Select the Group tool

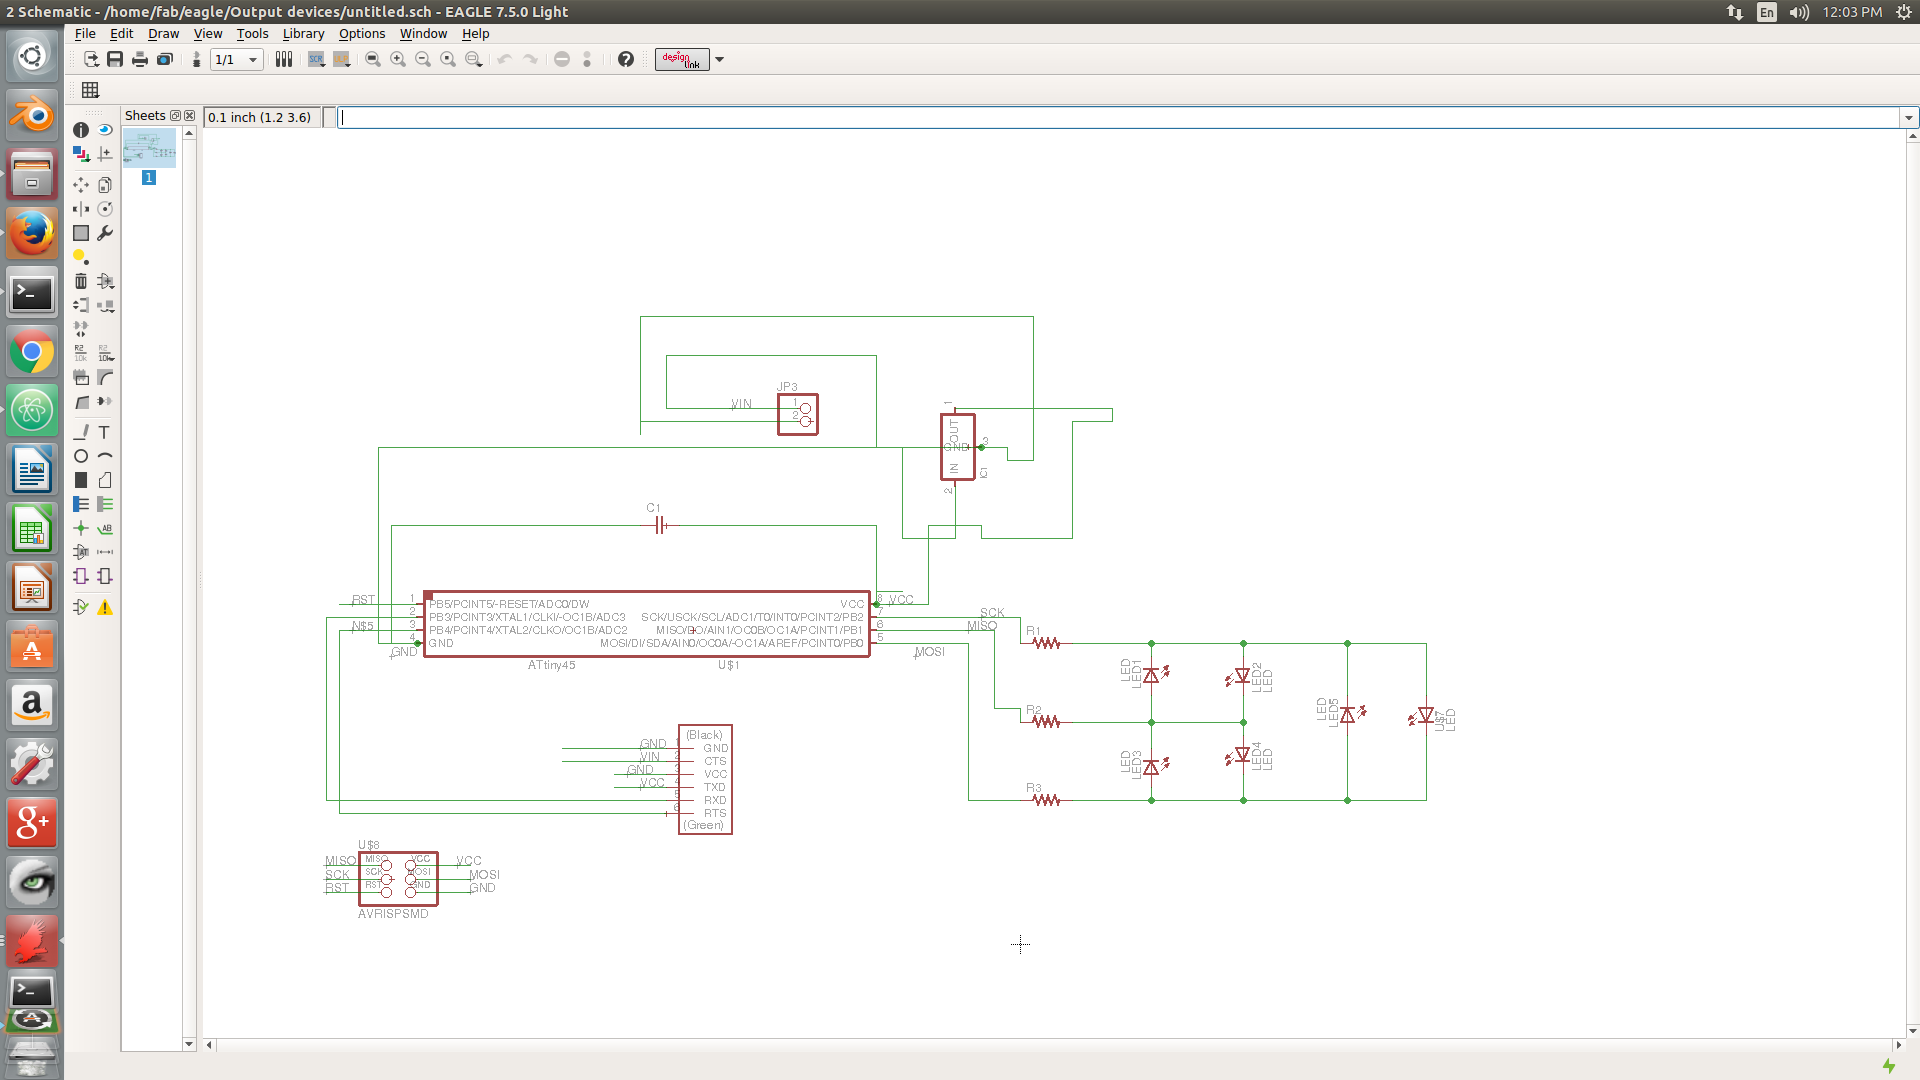click(81, 233)
